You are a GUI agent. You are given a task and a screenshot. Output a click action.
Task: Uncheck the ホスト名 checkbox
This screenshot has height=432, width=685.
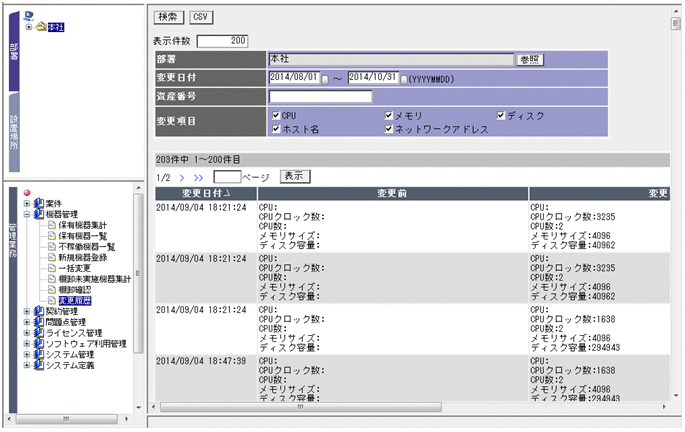click(x=276, y=129)
